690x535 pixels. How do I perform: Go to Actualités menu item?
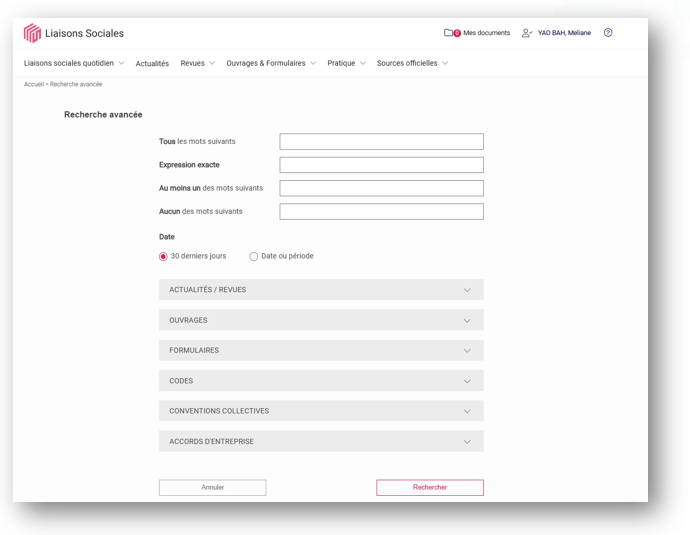tap(152, 64)
